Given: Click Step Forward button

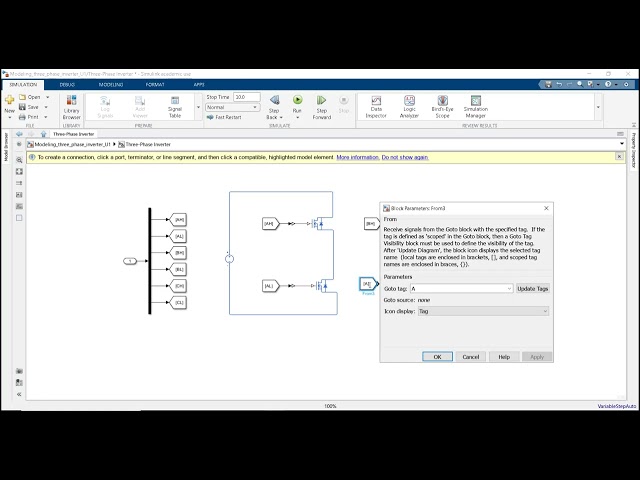Looking at the screenshot, I should (x=322, y=107).
